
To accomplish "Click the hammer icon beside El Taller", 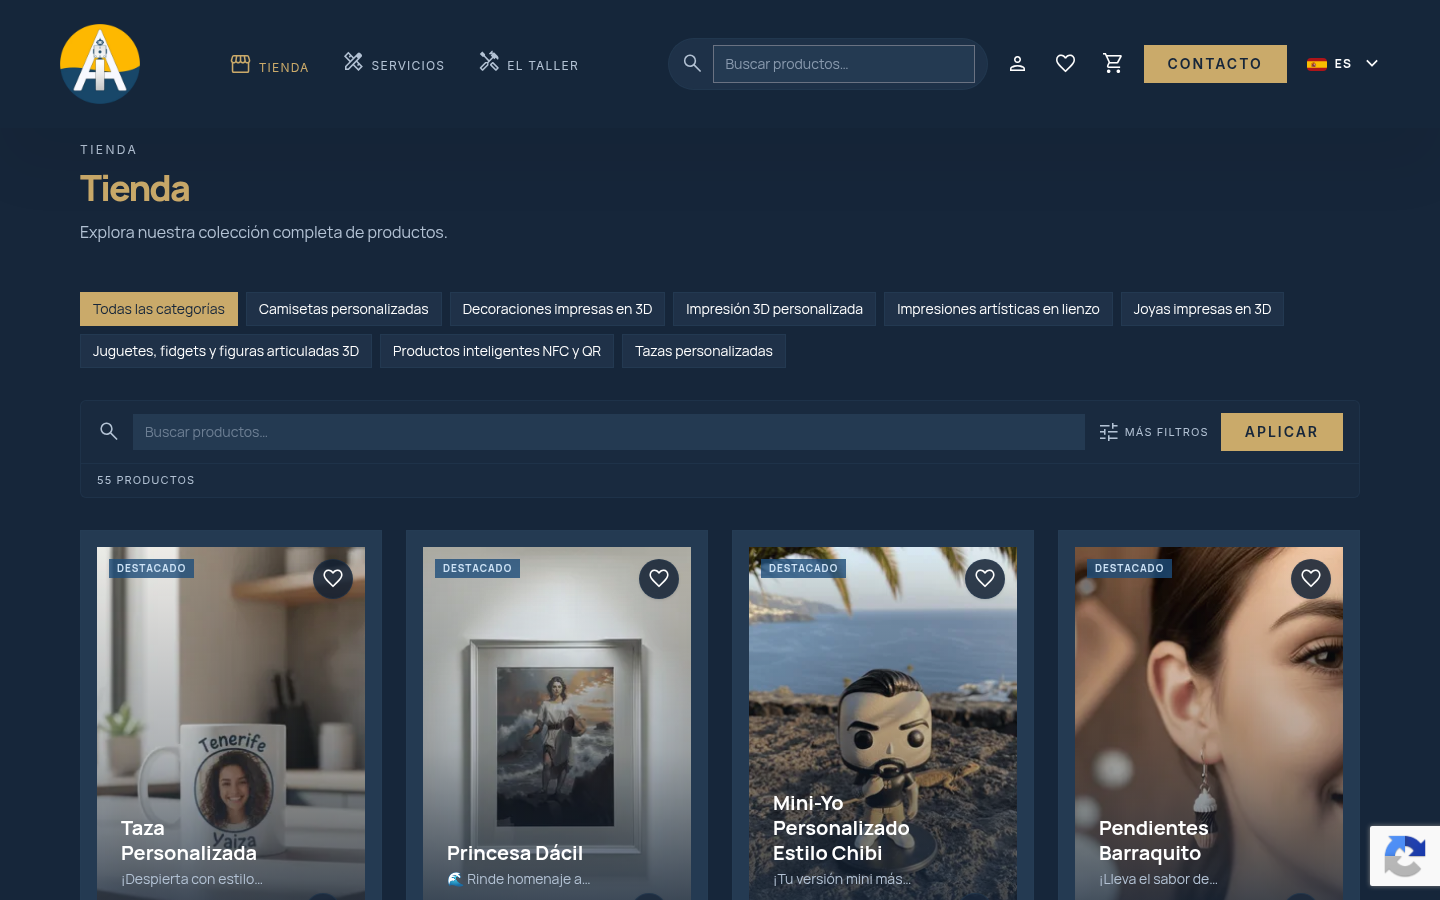I will pos(489,62).
